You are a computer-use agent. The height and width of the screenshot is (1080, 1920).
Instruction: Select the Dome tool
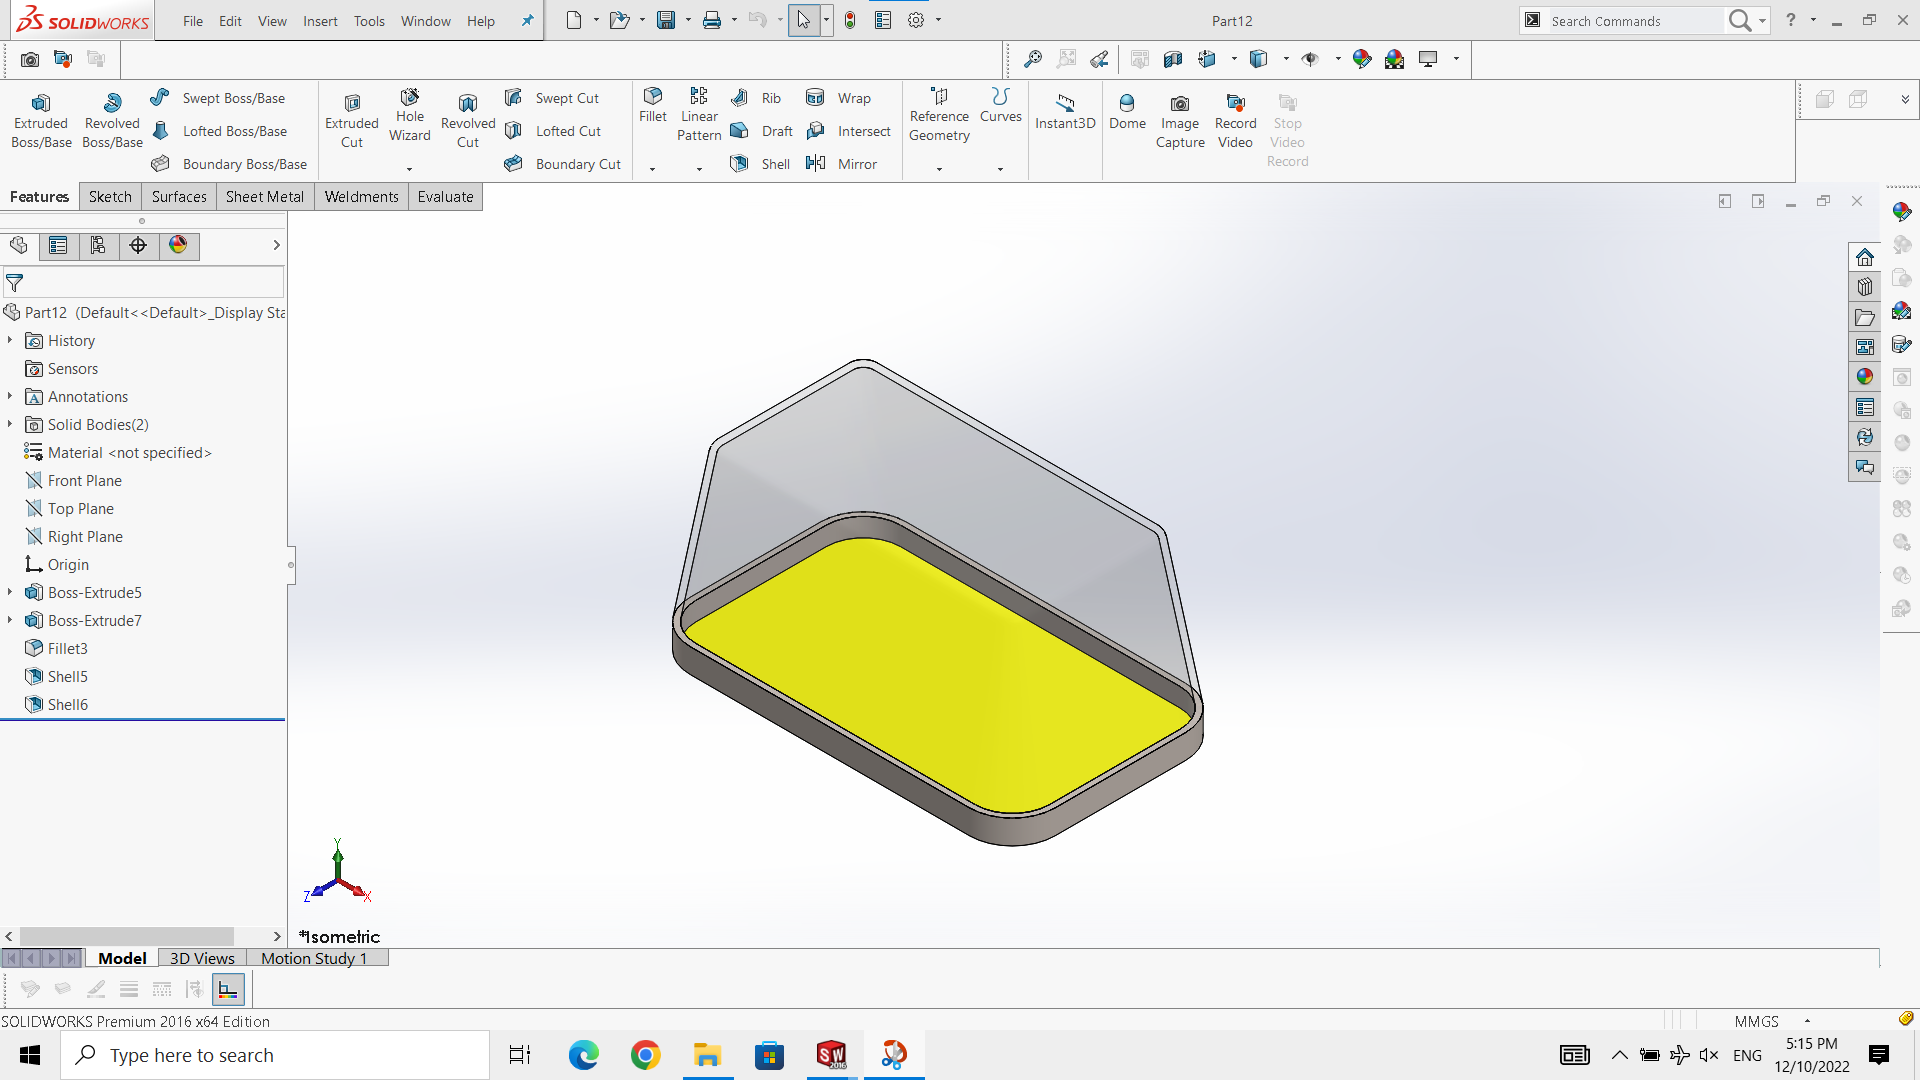click(x=1127, y=111)
